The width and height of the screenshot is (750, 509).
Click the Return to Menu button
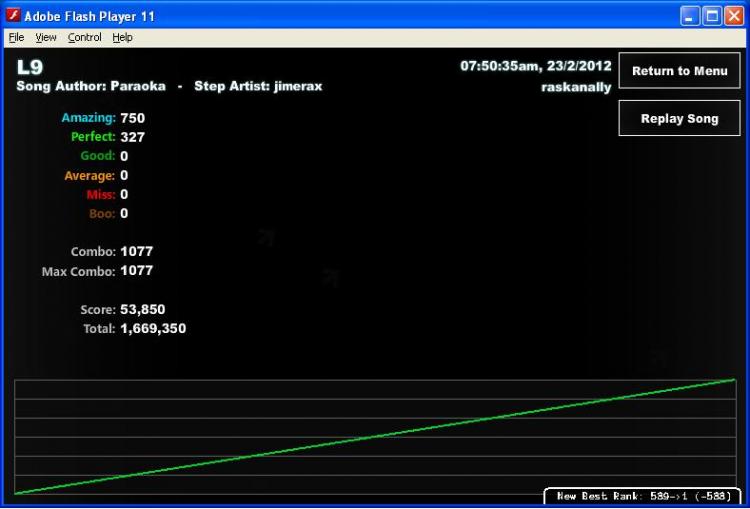click(679, 71)
